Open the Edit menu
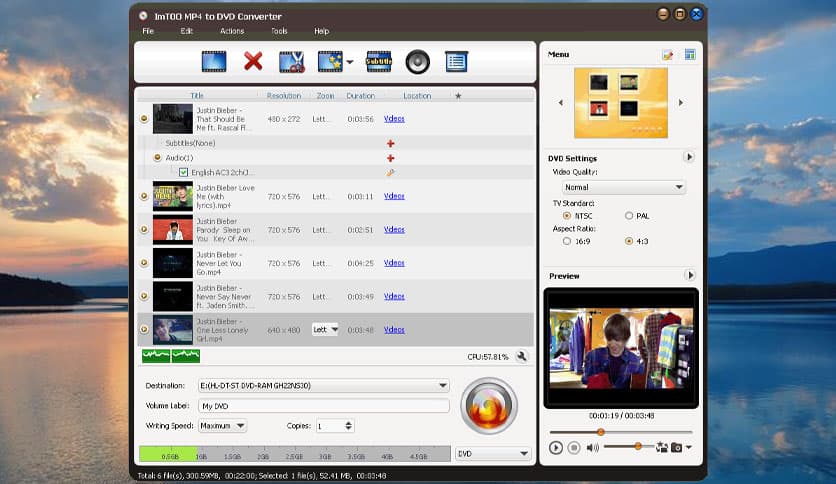The height and width of the screenshot is (484, 836). point(187,31)
